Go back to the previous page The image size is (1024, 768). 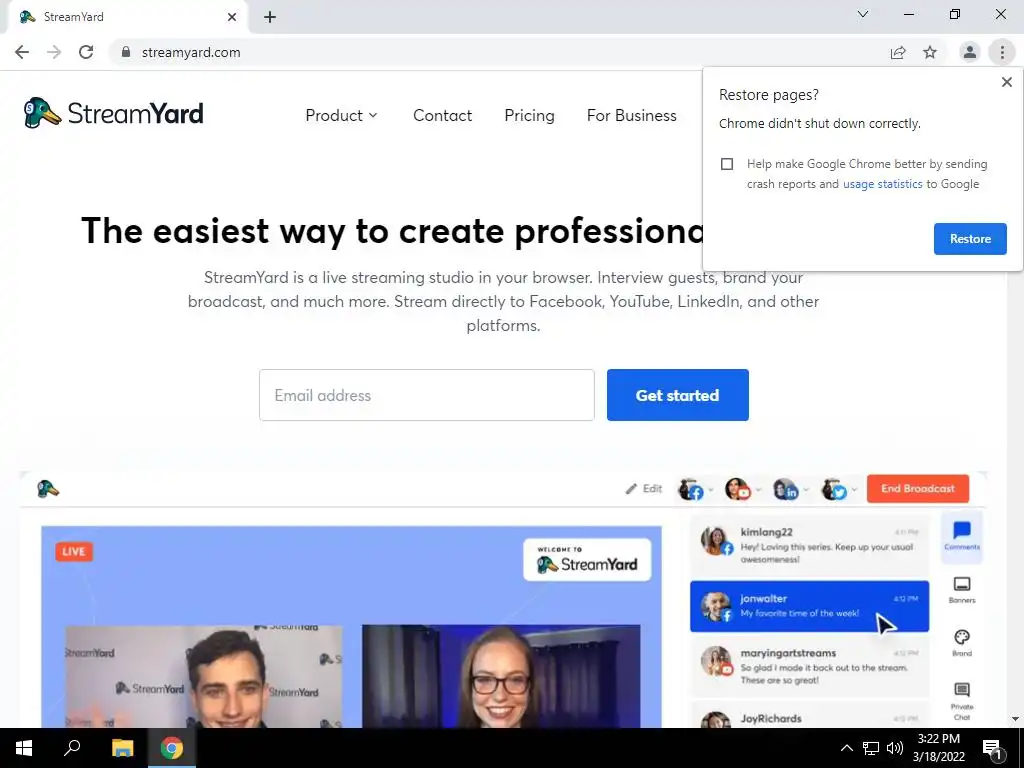22,52
